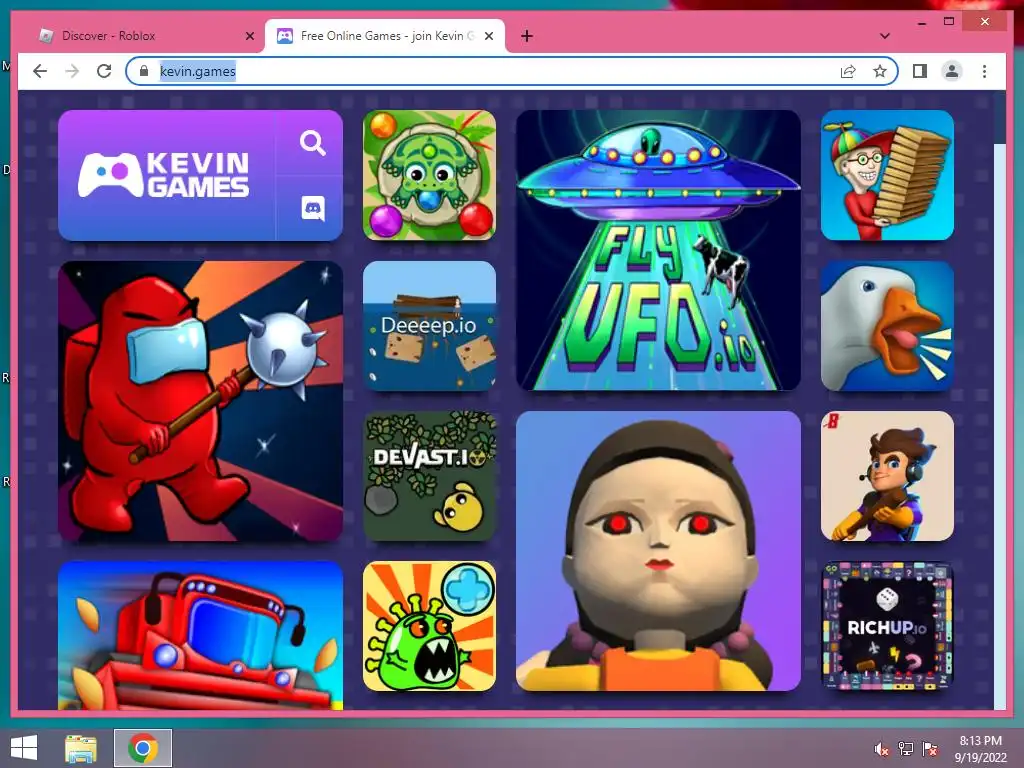Click the padlock site info icon
Screen dimensions: 1024x768
(144, 71)
